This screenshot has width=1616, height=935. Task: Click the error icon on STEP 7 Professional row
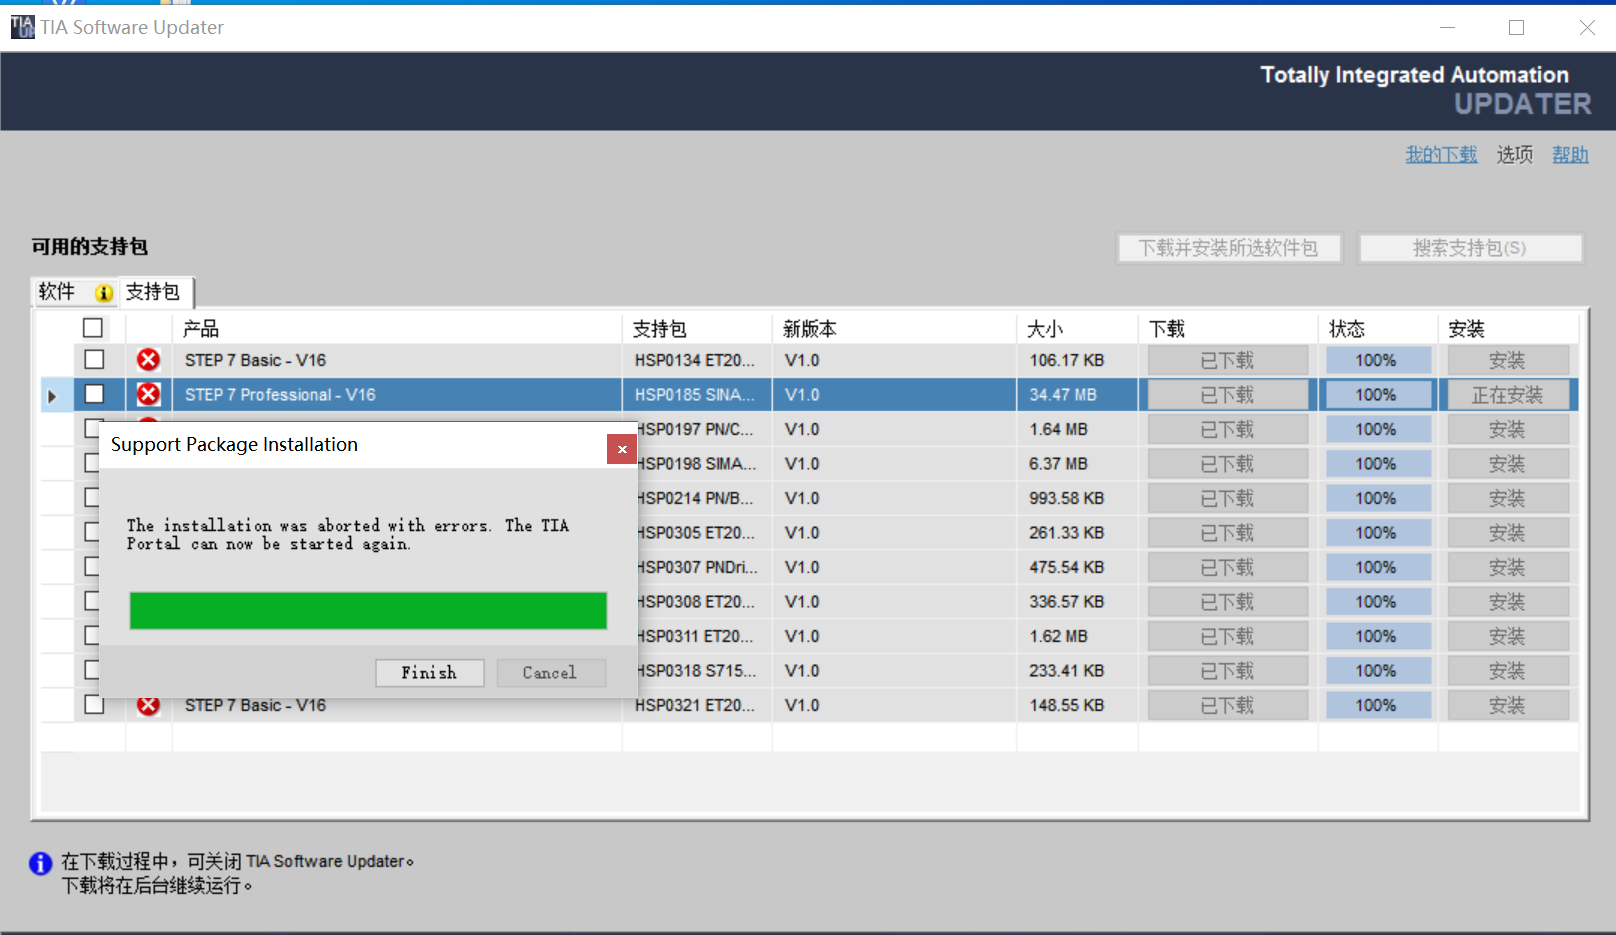point(148,395)
